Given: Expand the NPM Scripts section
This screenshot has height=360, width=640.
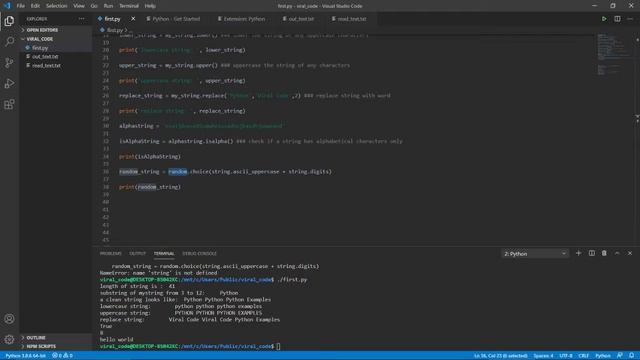Looking at the screenshot, I should (41, 346).
